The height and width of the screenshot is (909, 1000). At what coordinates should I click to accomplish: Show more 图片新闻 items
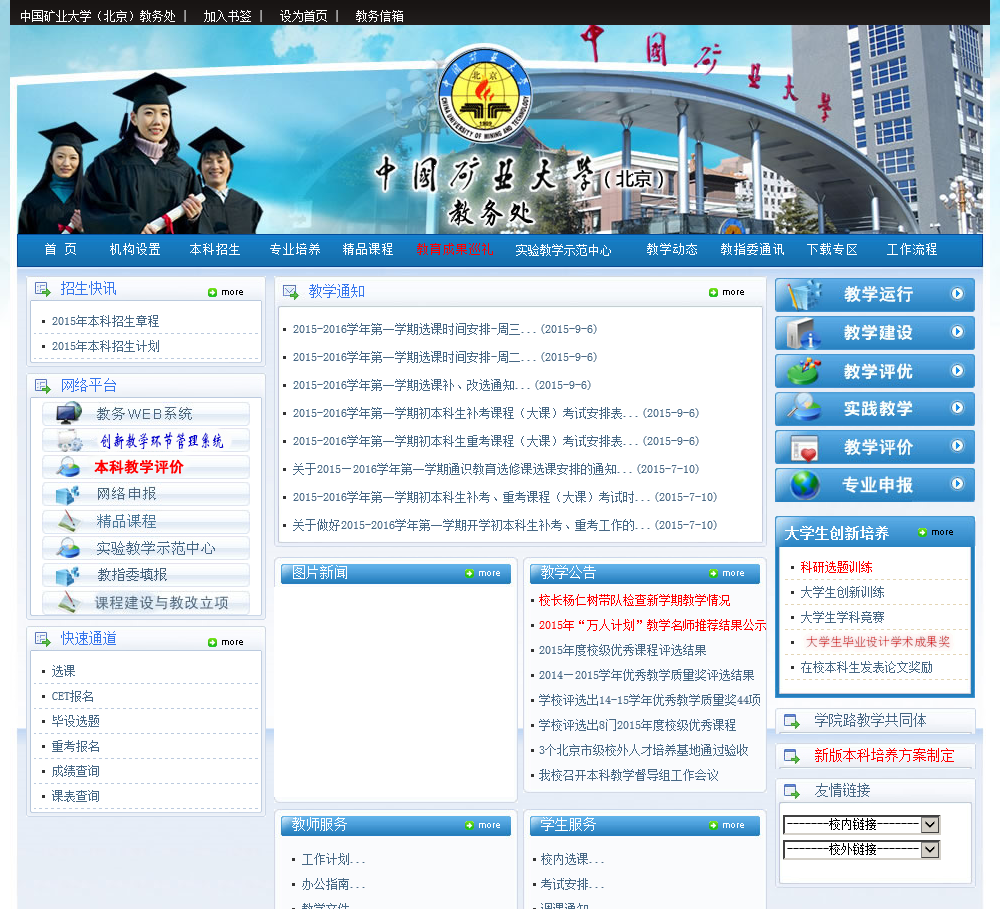[483, 573]
